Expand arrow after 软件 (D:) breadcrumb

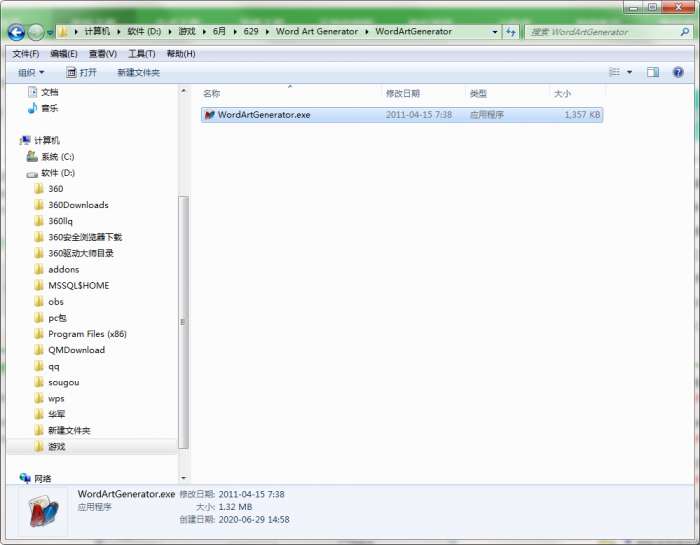click(170, 32)
